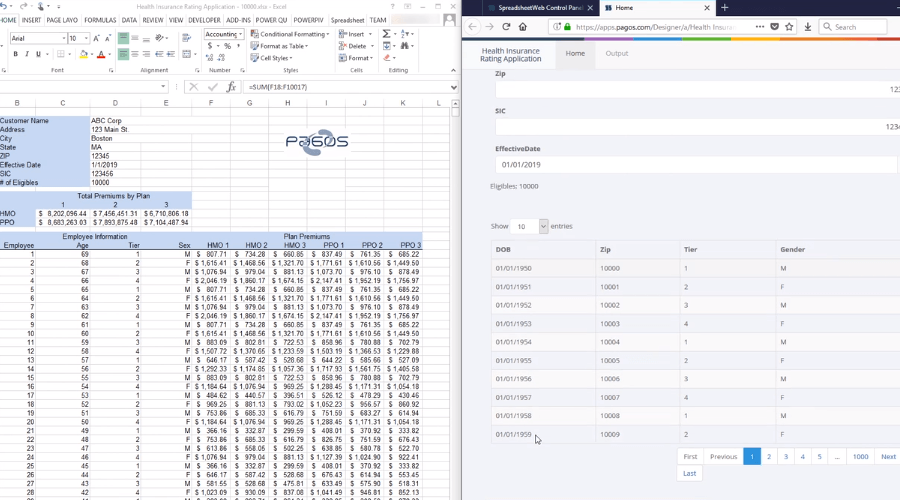Apply the red Font Color swatch
This screenshot has width=900, height=500.
pyautogui.click(x=101, y=55)
